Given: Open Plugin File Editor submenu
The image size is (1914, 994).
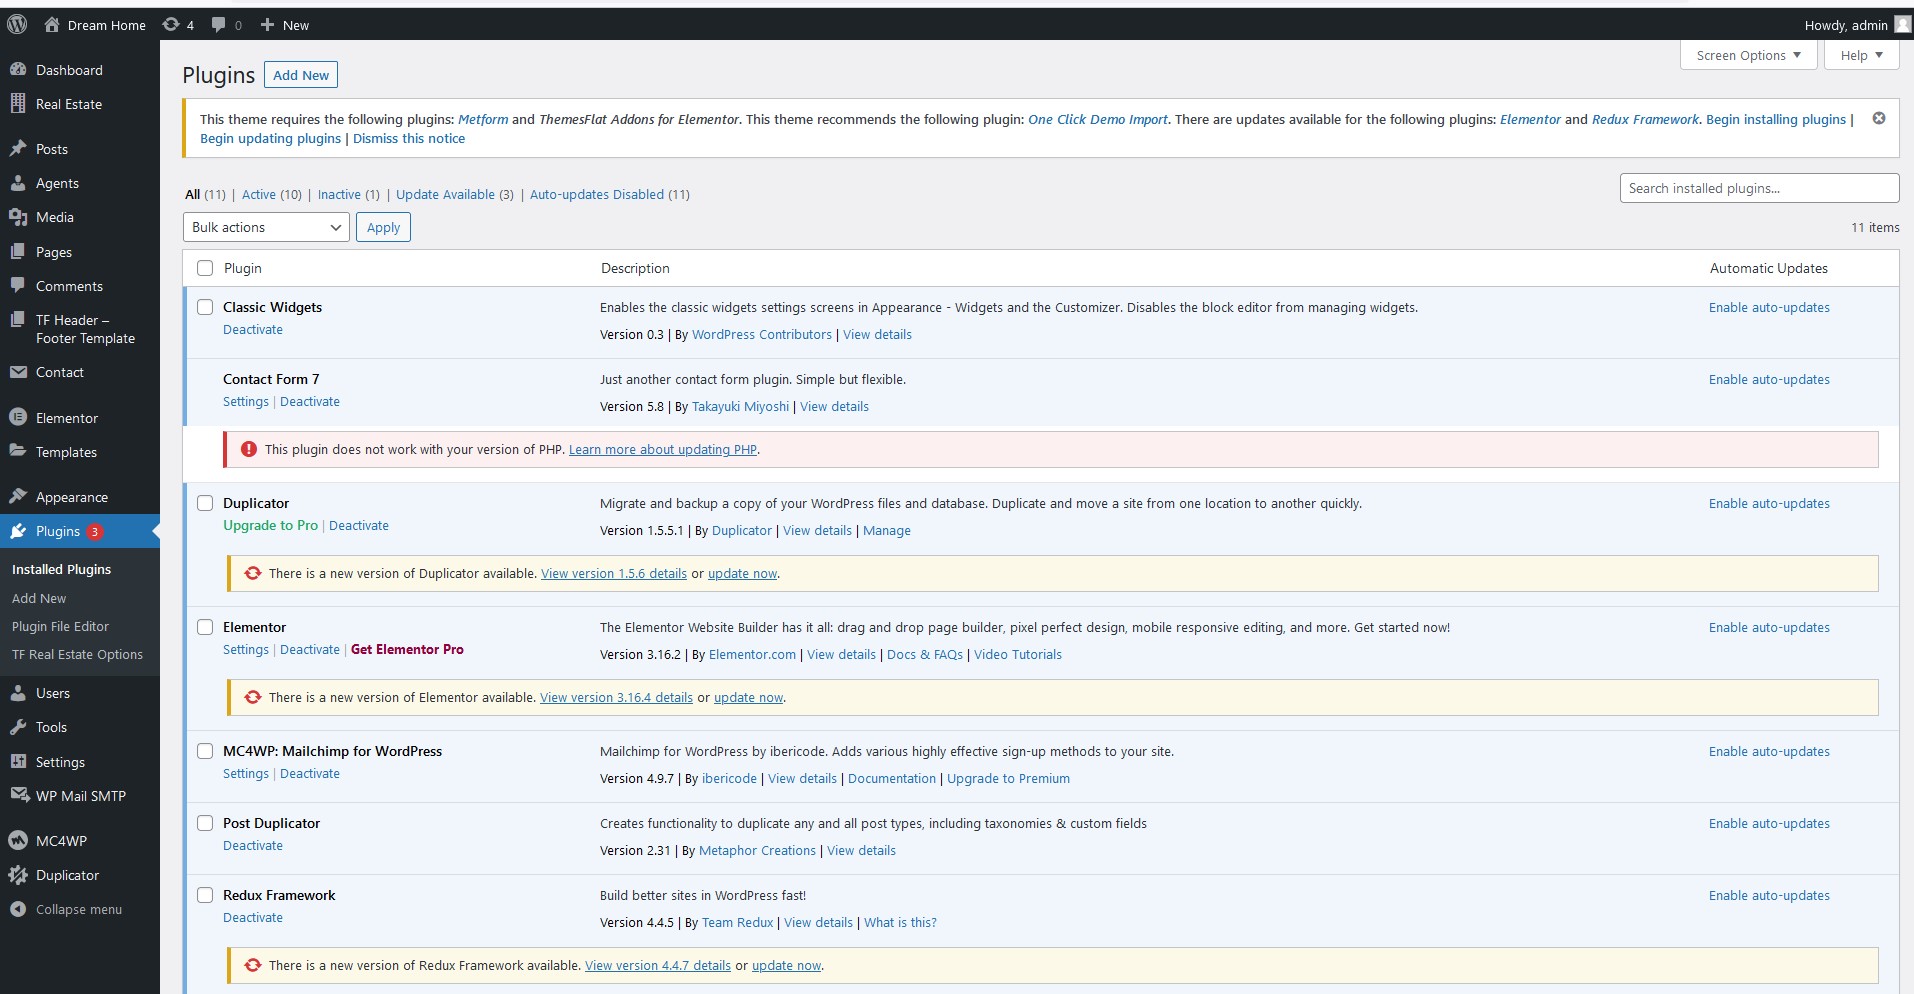Looking at the screenshot, I should coord(60,626).
